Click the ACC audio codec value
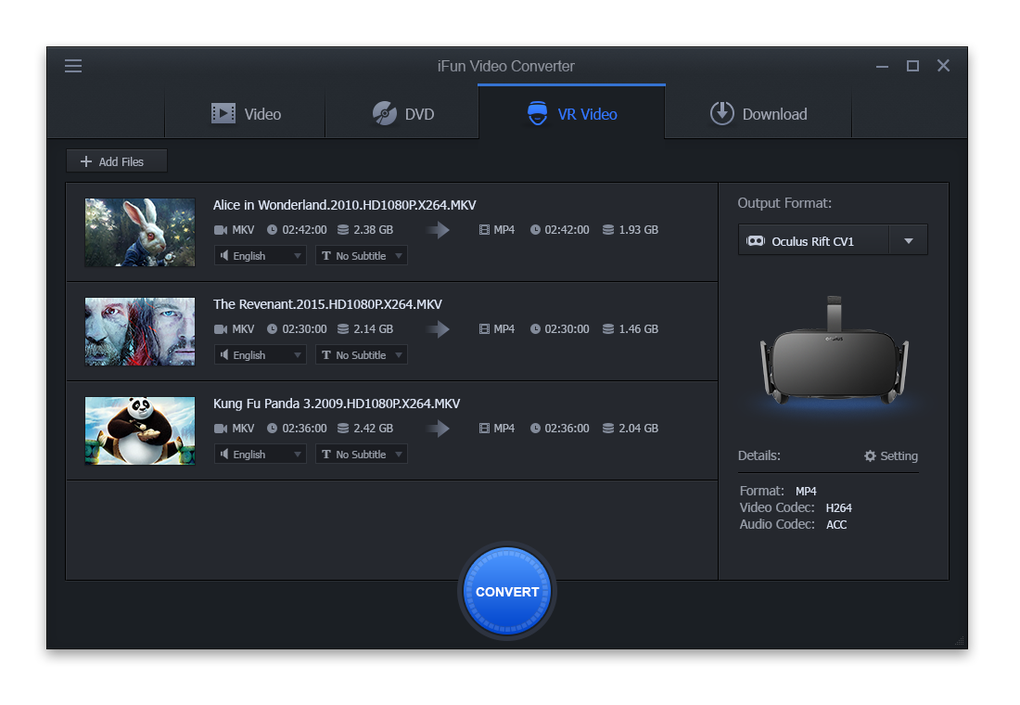The height and width of the screenshot is (705, 1020). pos(837,525)
